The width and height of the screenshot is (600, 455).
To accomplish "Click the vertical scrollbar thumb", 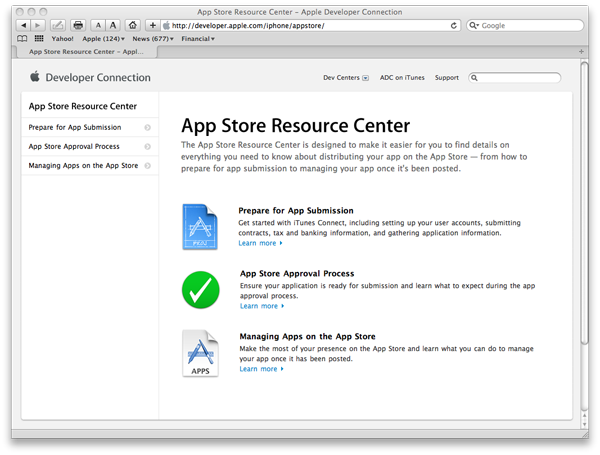I will click(x=584, y=204).
